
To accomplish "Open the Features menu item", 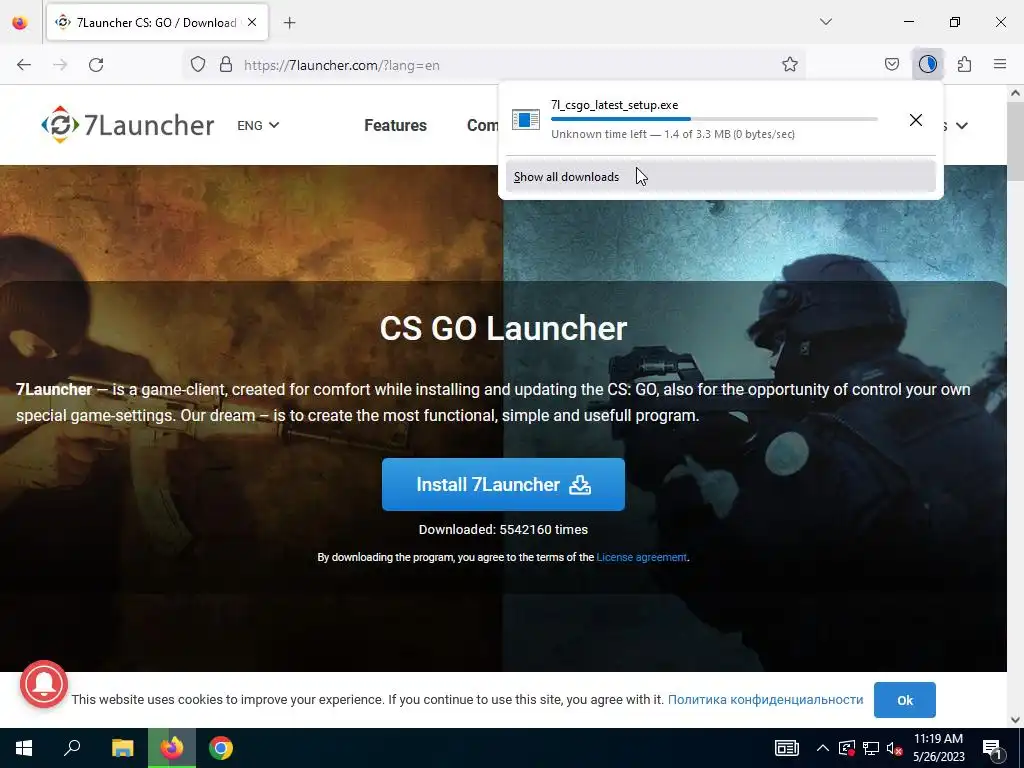I will [395, 125].
